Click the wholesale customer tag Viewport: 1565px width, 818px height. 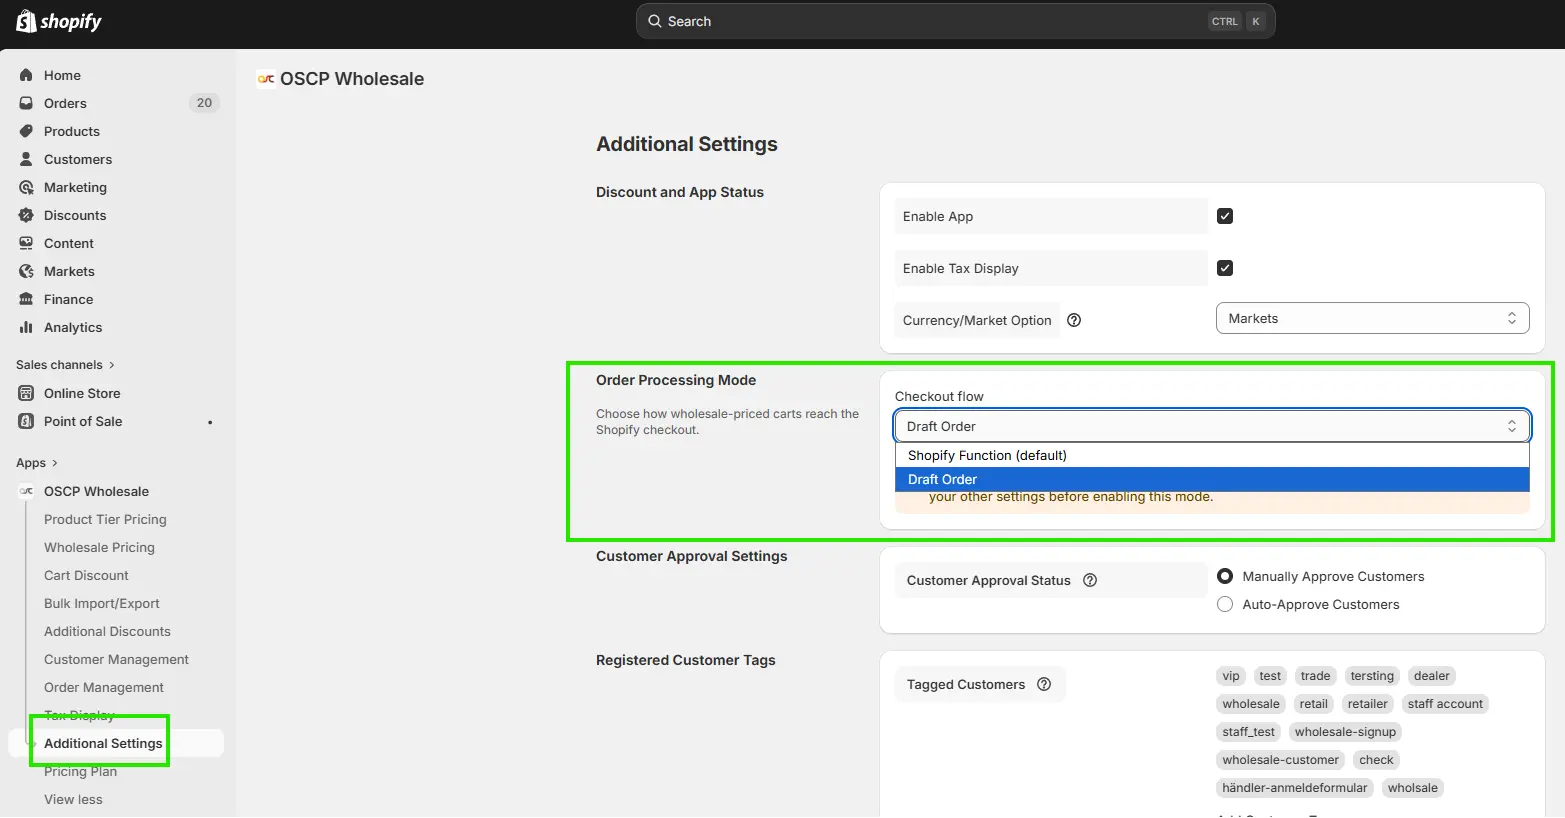(1251, 704)
